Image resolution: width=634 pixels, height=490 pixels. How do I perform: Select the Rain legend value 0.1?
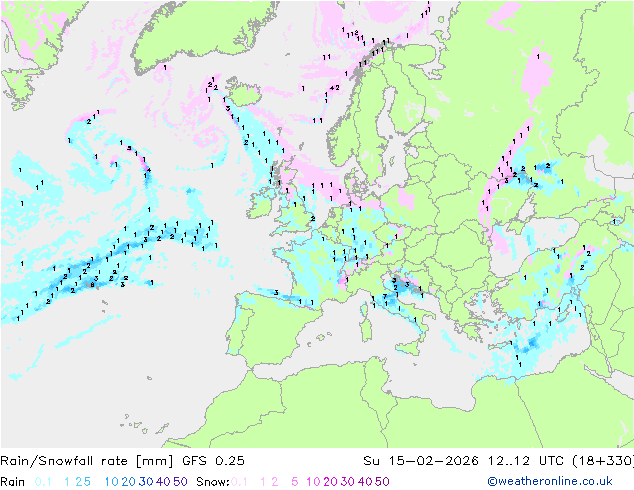click(43, 482)
